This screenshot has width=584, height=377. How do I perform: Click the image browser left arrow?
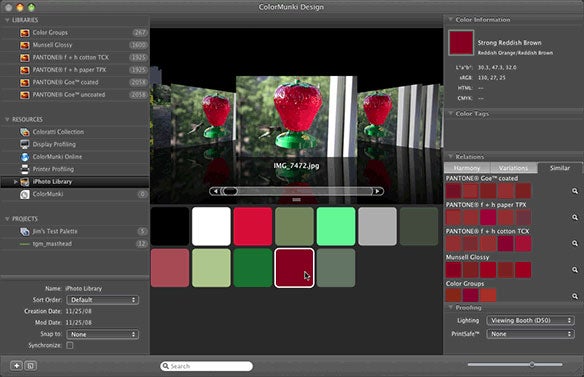(x=215, y=191)
